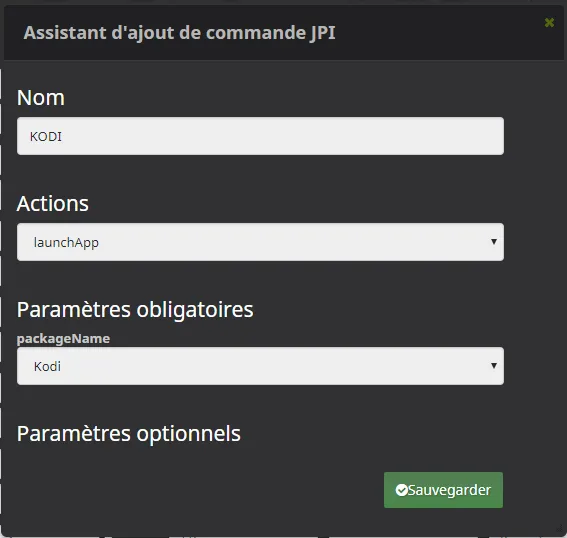Click the Nom heading text
This screenshot has width=567, height=538.
(40, 98)
